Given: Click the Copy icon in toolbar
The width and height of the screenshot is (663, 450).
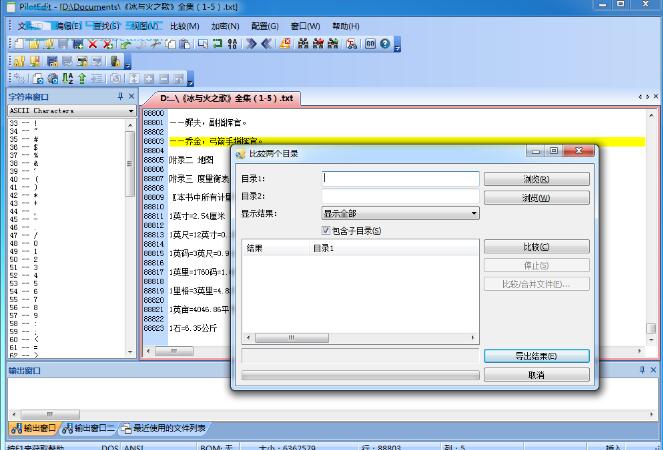Looking at the screenshot, I should click(170, 44).
